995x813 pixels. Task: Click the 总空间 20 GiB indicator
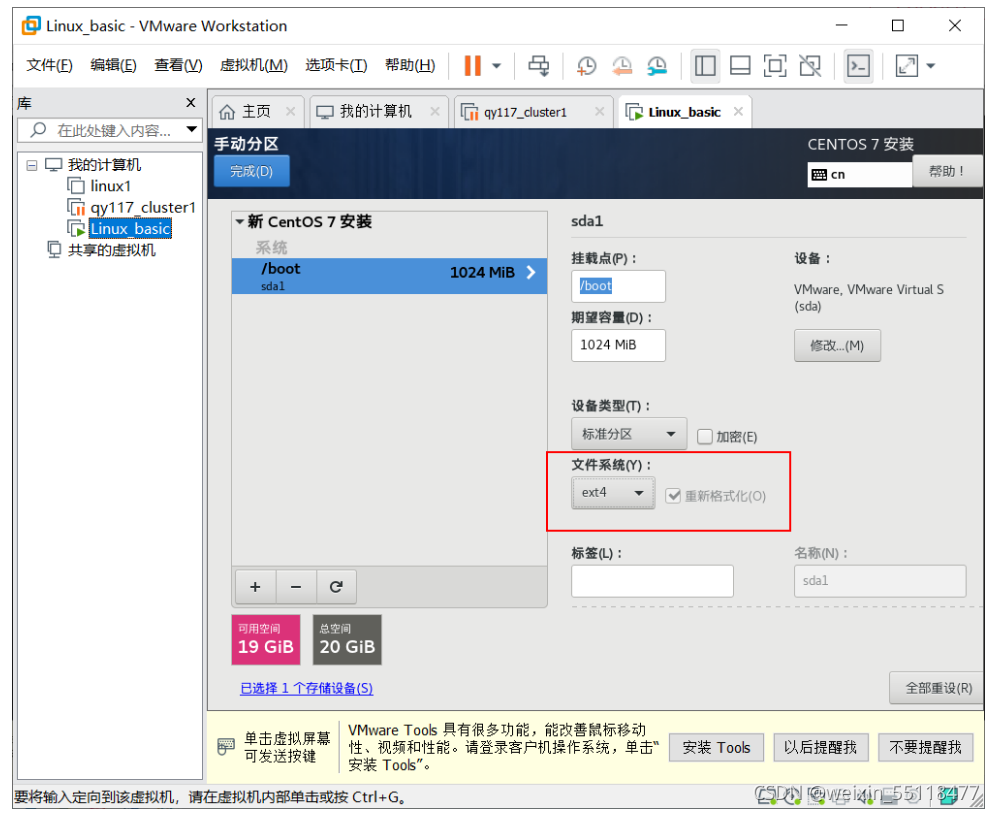tap(347, 640)
